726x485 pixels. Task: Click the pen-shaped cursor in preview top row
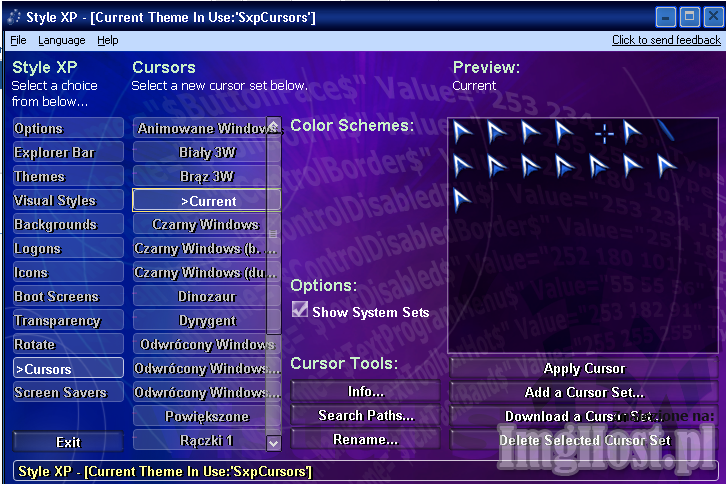[x=665, y=131]
